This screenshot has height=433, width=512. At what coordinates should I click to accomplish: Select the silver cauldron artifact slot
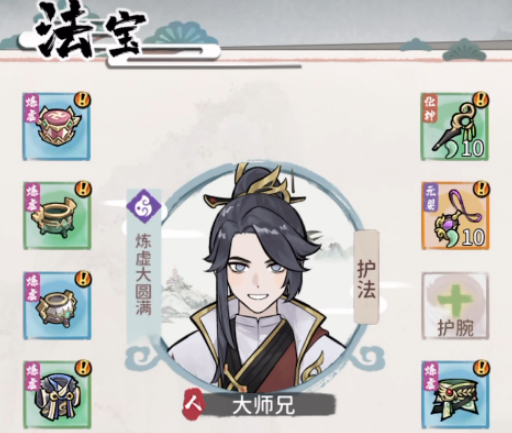pos(57,306)
